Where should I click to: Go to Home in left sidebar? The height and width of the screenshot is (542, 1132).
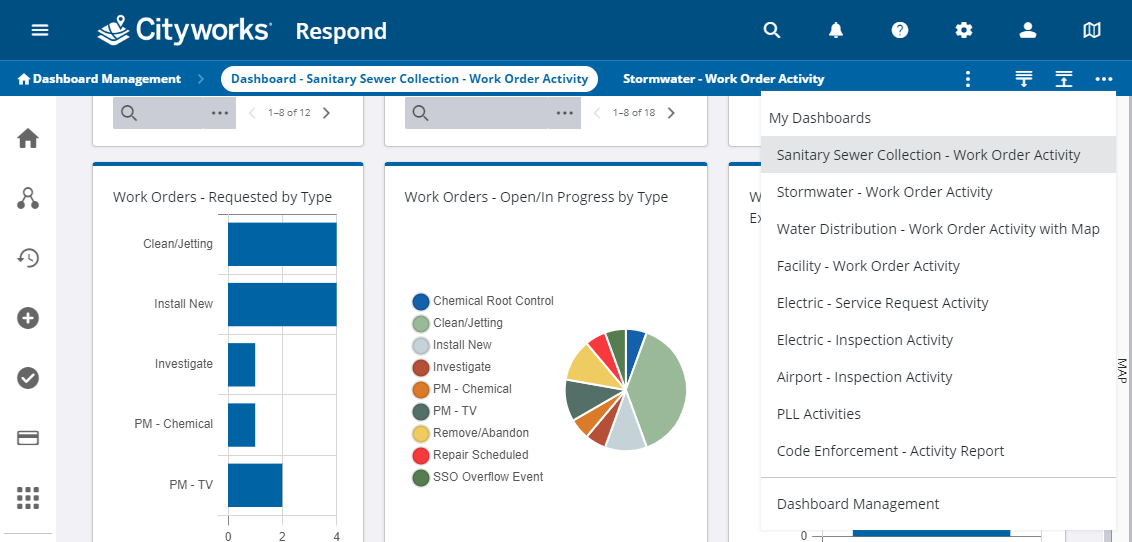pos(28,139)
